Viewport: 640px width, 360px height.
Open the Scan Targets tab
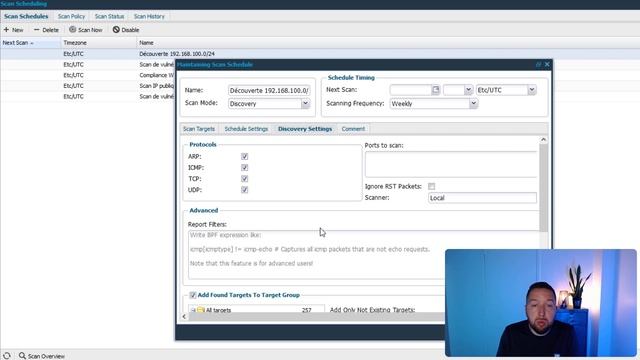(199, 129)
